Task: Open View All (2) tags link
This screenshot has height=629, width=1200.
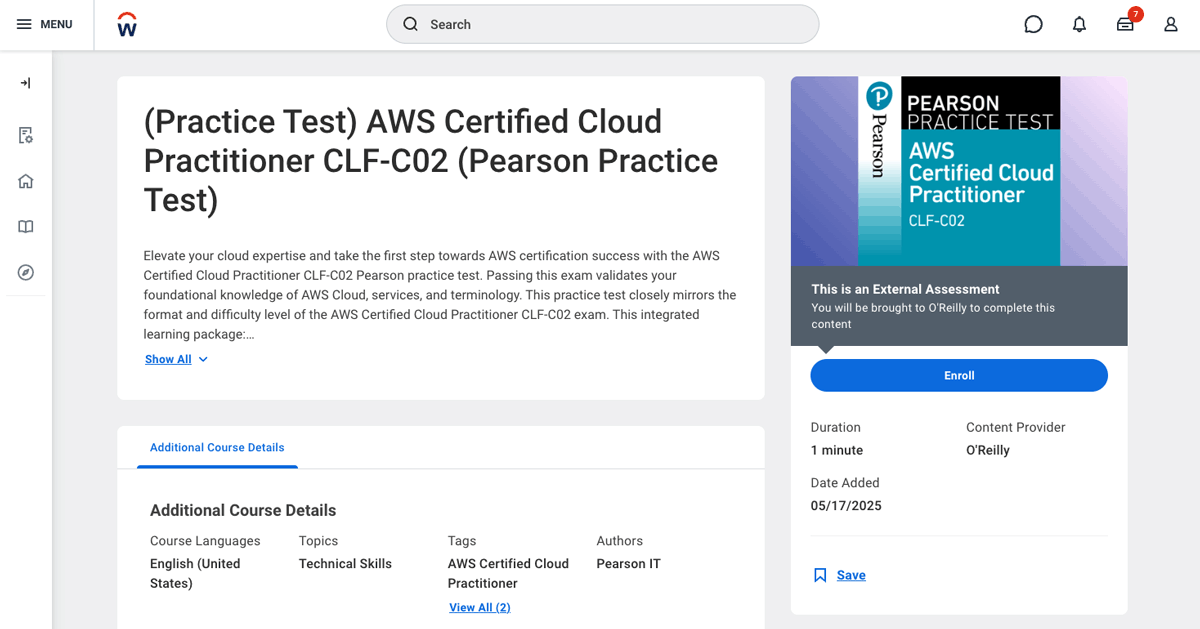Action: tap(480, 607)
